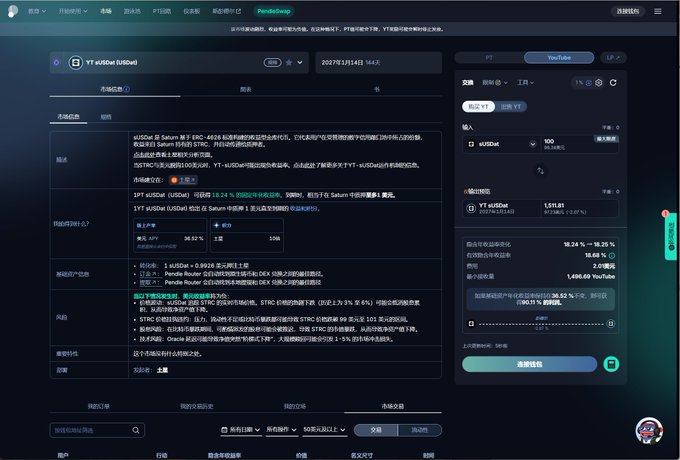
Task: Click the sUSDat token icon in input
Action: pyautogui.click(x=471, y=144)
